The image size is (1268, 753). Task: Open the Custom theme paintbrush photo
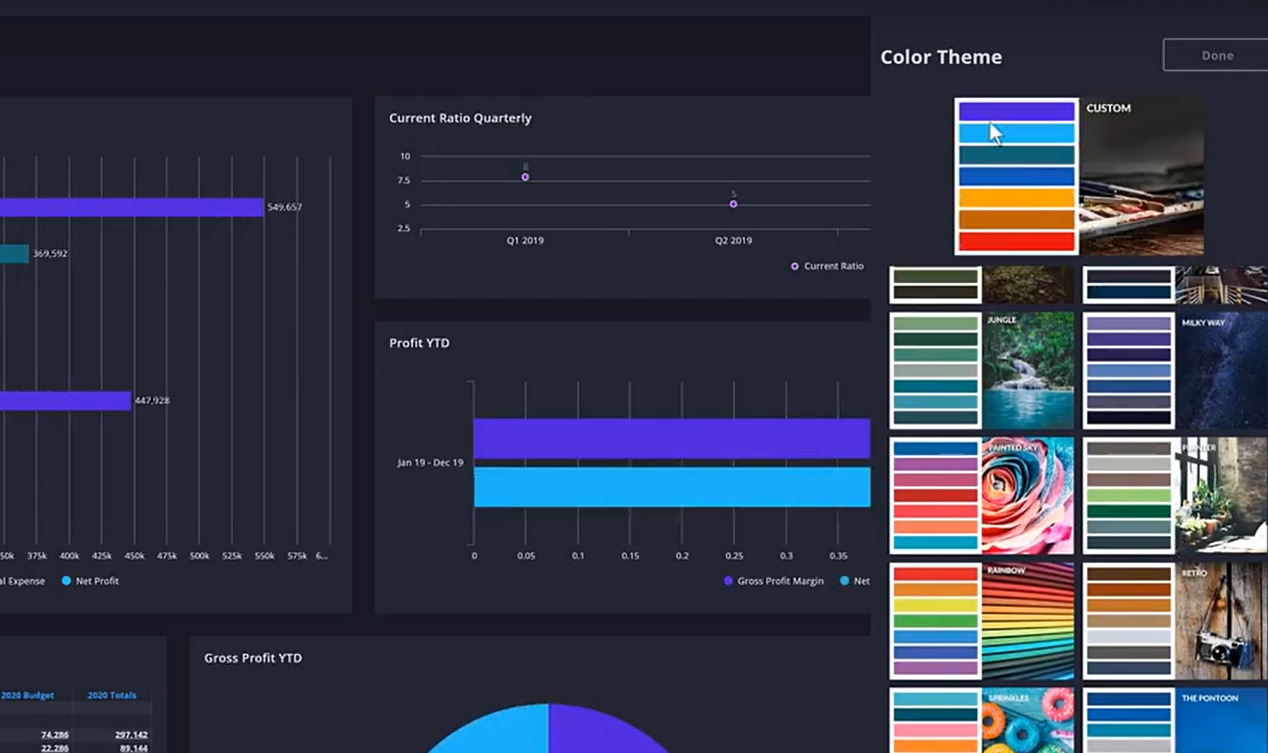tap(1141, 176)
